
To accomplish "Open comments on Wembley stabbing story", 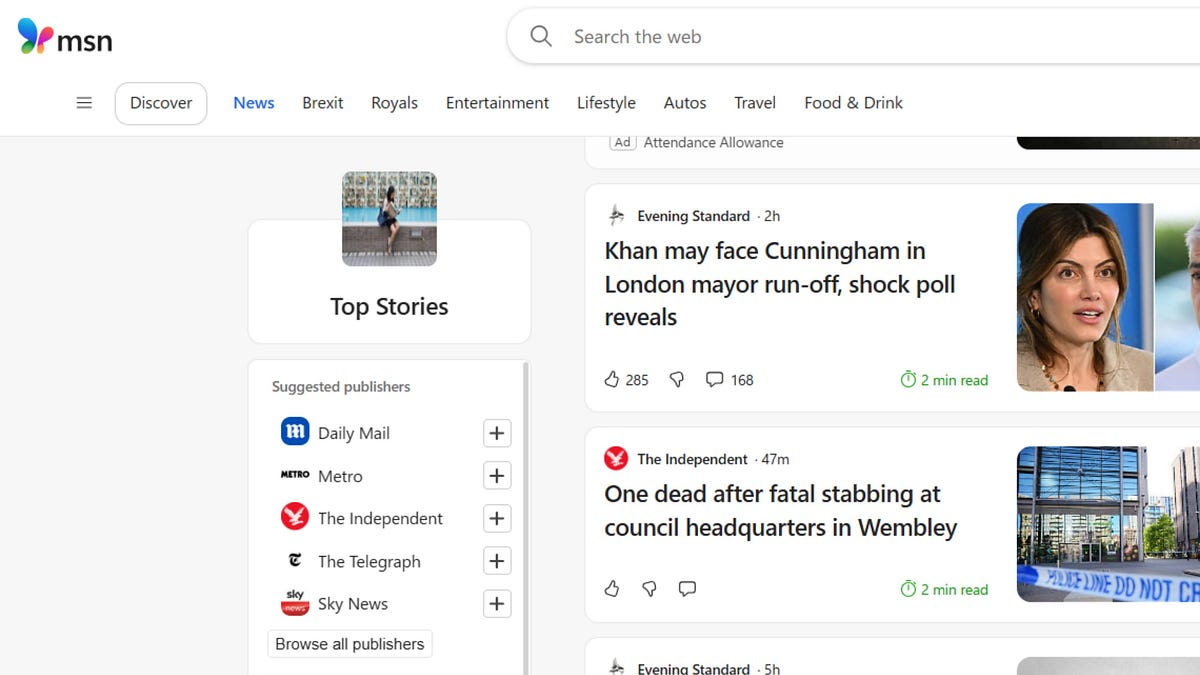I will coord(687,589).
